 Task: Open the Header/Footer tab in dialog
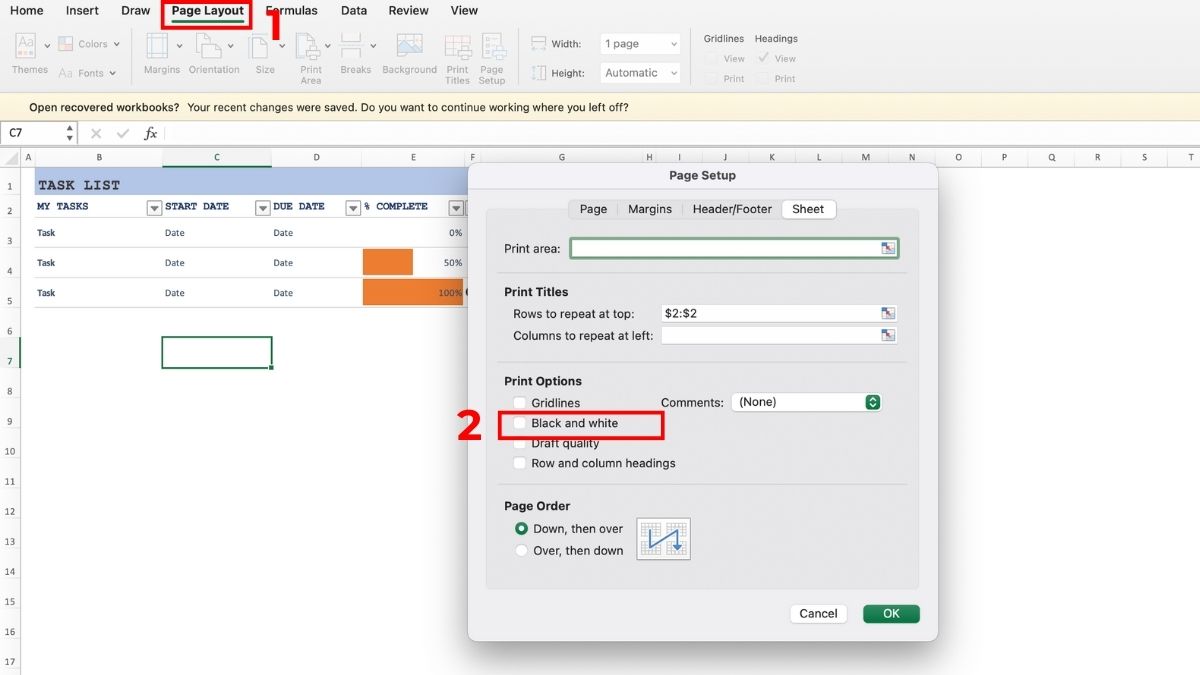(x=732, y=209)
